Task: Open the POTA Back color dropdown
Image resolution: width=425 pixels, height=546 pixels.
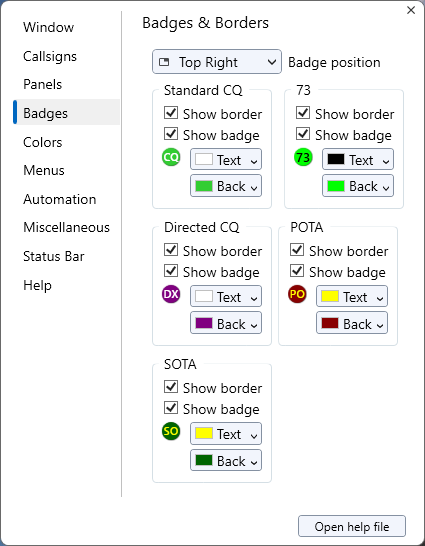Action: [352, 323]
